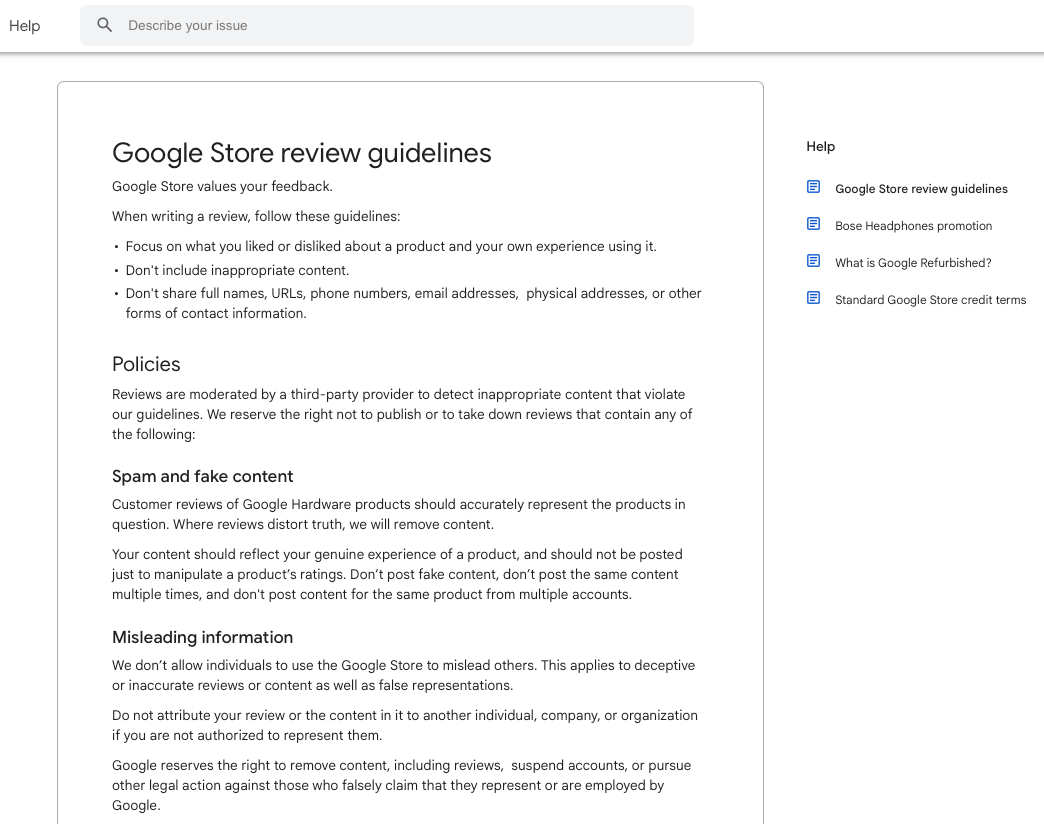Click the bullet starting Don't share full names
Viewport: 1044px width, 824px height.
413,304
